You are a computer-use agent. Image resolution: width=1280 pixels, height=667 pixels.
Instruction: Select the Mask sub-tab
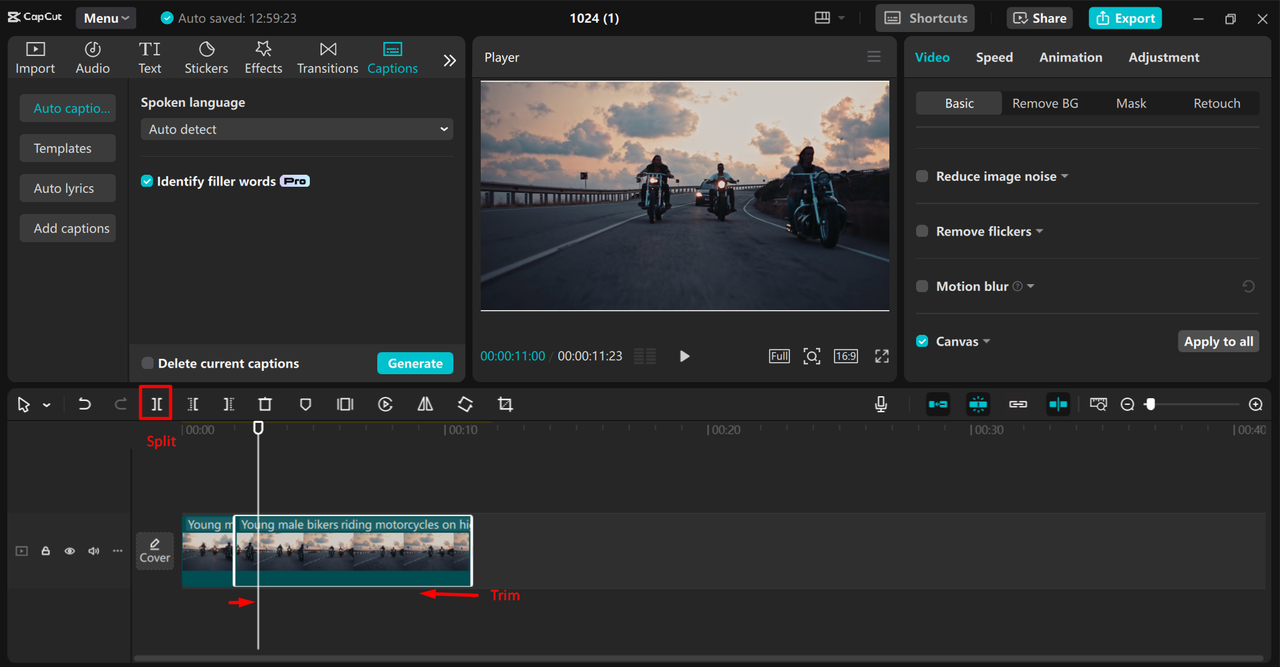click(x=1131, y=103)
